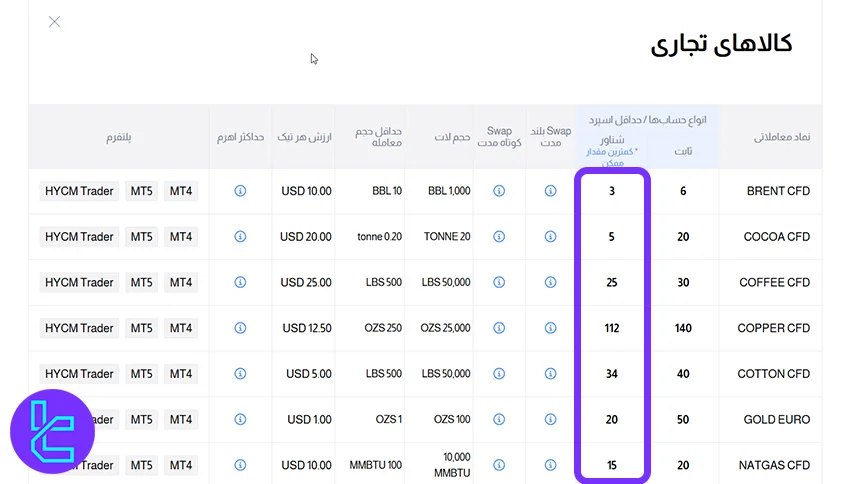Viewport: 860px width, 484px height.
Task: Select MT4 platform in BRENT CFD row
Action: 181,191
